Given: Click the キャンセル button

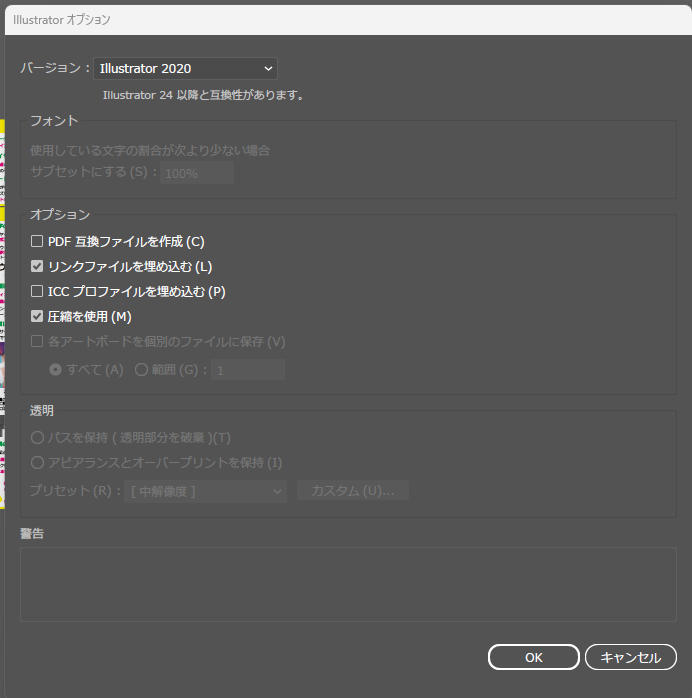Looking at the screenshot, I should (x=630, y=657).
